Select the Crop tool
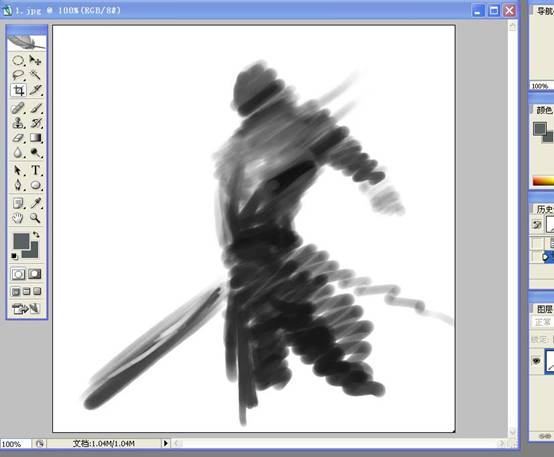The width and height of the screenshot is (554, 457). tap(18, 90)
